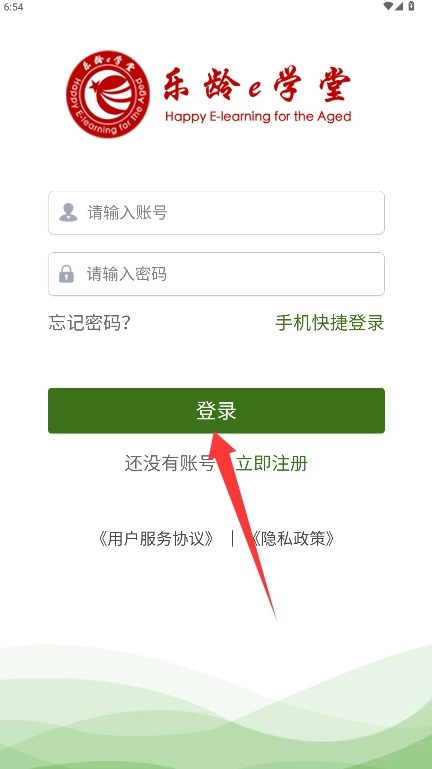
Task: Tap the 乐龄e学堂 calligraphy title
Action: tap(257, 85)
